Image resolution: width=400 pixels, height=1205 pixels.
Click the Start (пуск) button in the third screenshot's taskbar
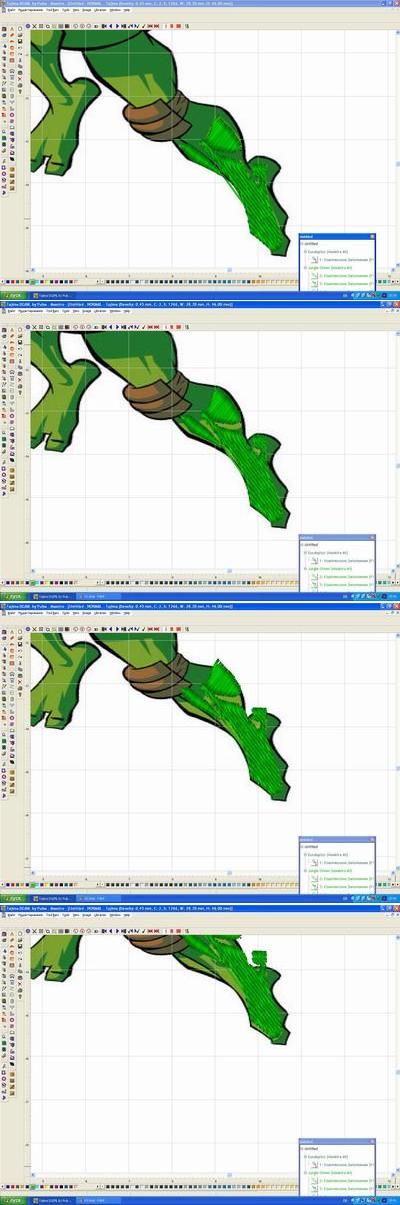[13, 898]
